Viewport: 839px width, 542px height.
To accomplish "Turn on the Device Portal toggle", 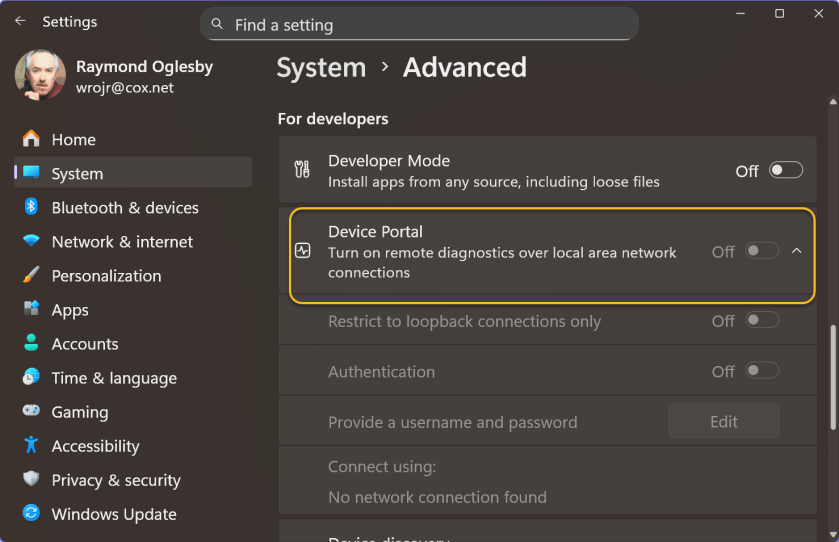I will [761, 251].
